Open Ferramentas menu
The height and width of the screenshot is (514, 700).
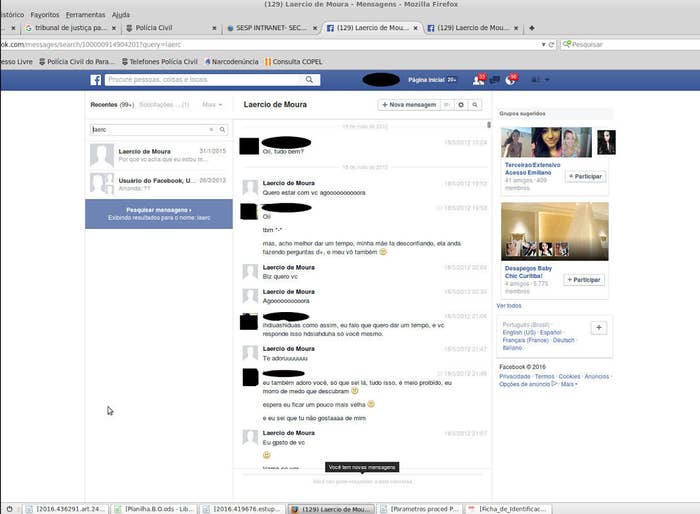(85, 15)
